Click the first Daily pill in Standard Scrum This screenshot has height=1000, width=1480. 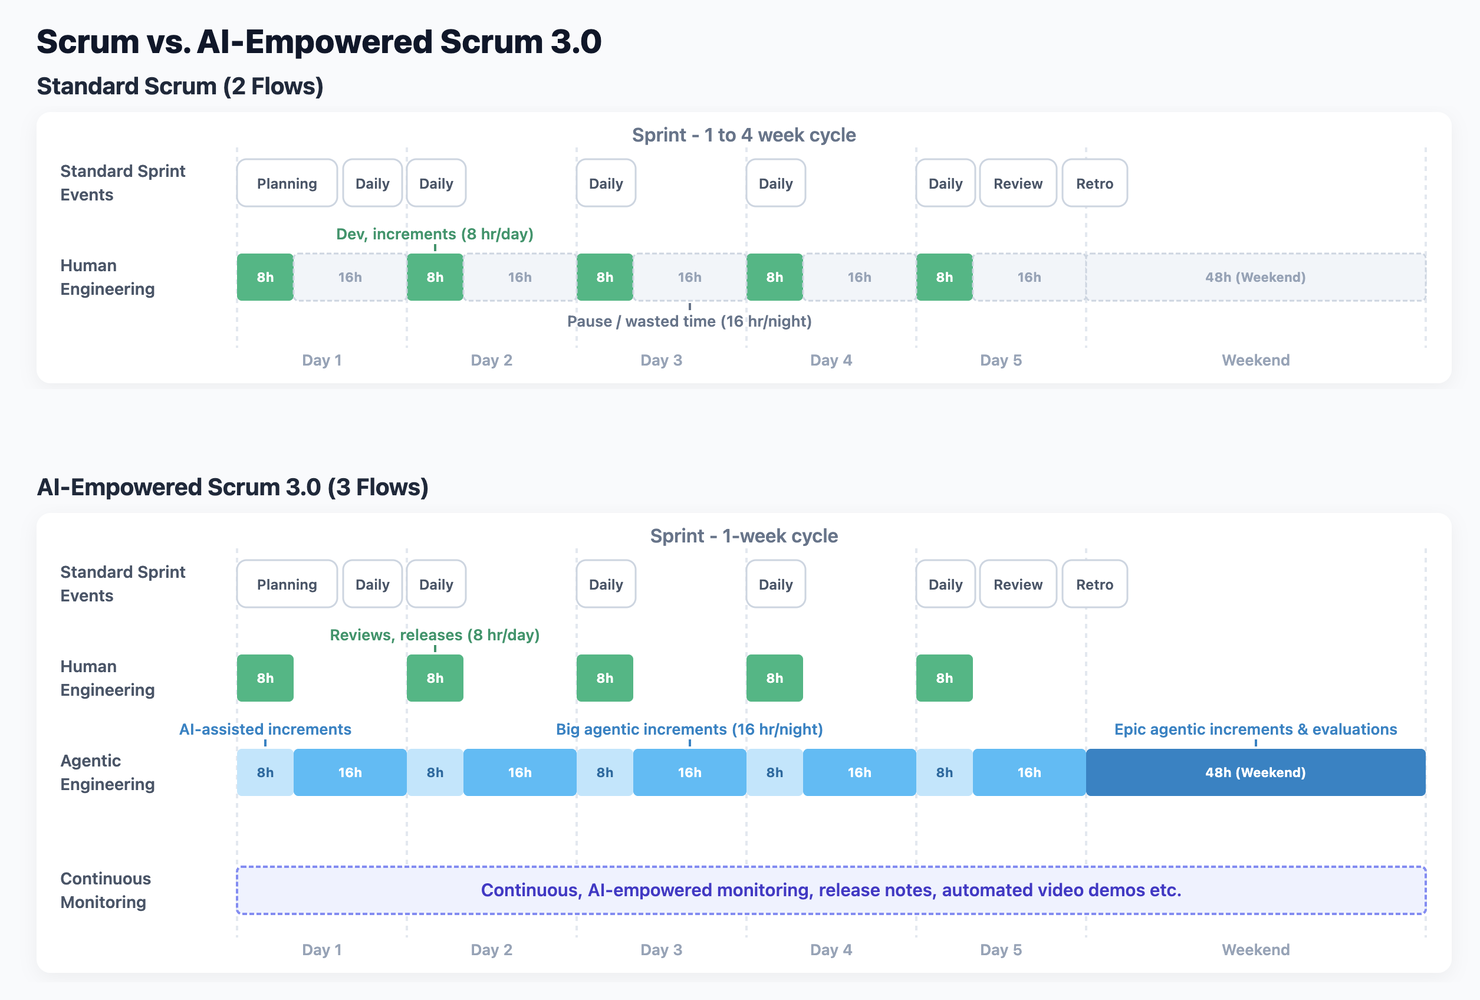pos(372,183)
